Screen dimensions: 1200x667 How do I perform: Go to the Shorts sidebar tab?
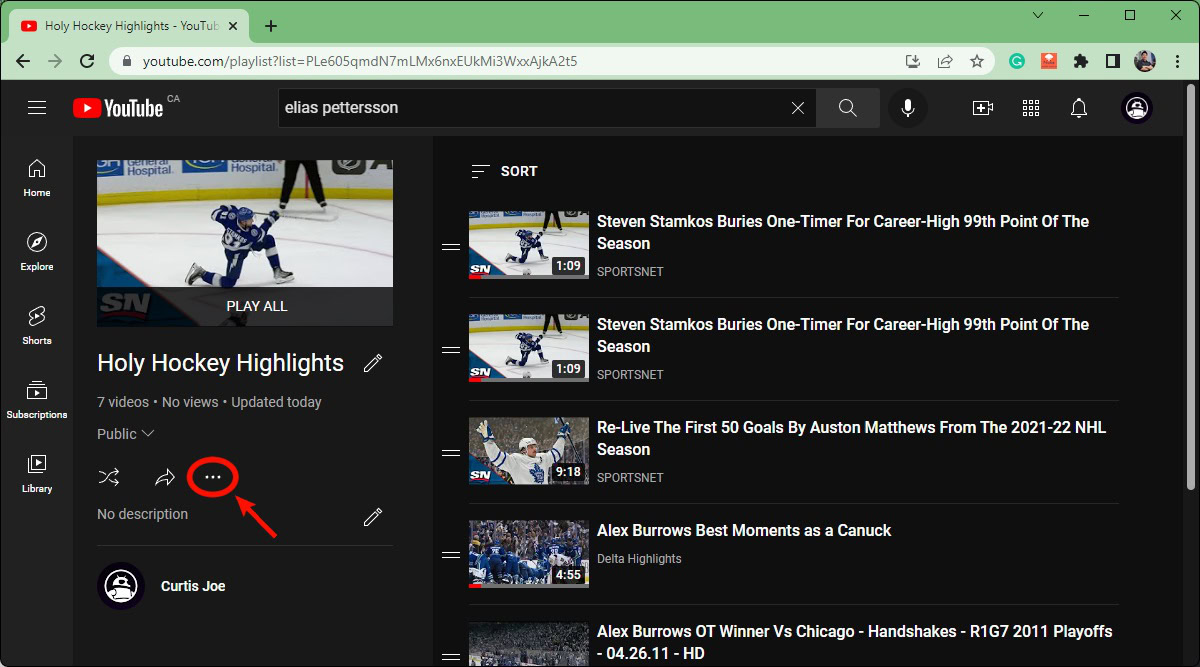[37, 325]
